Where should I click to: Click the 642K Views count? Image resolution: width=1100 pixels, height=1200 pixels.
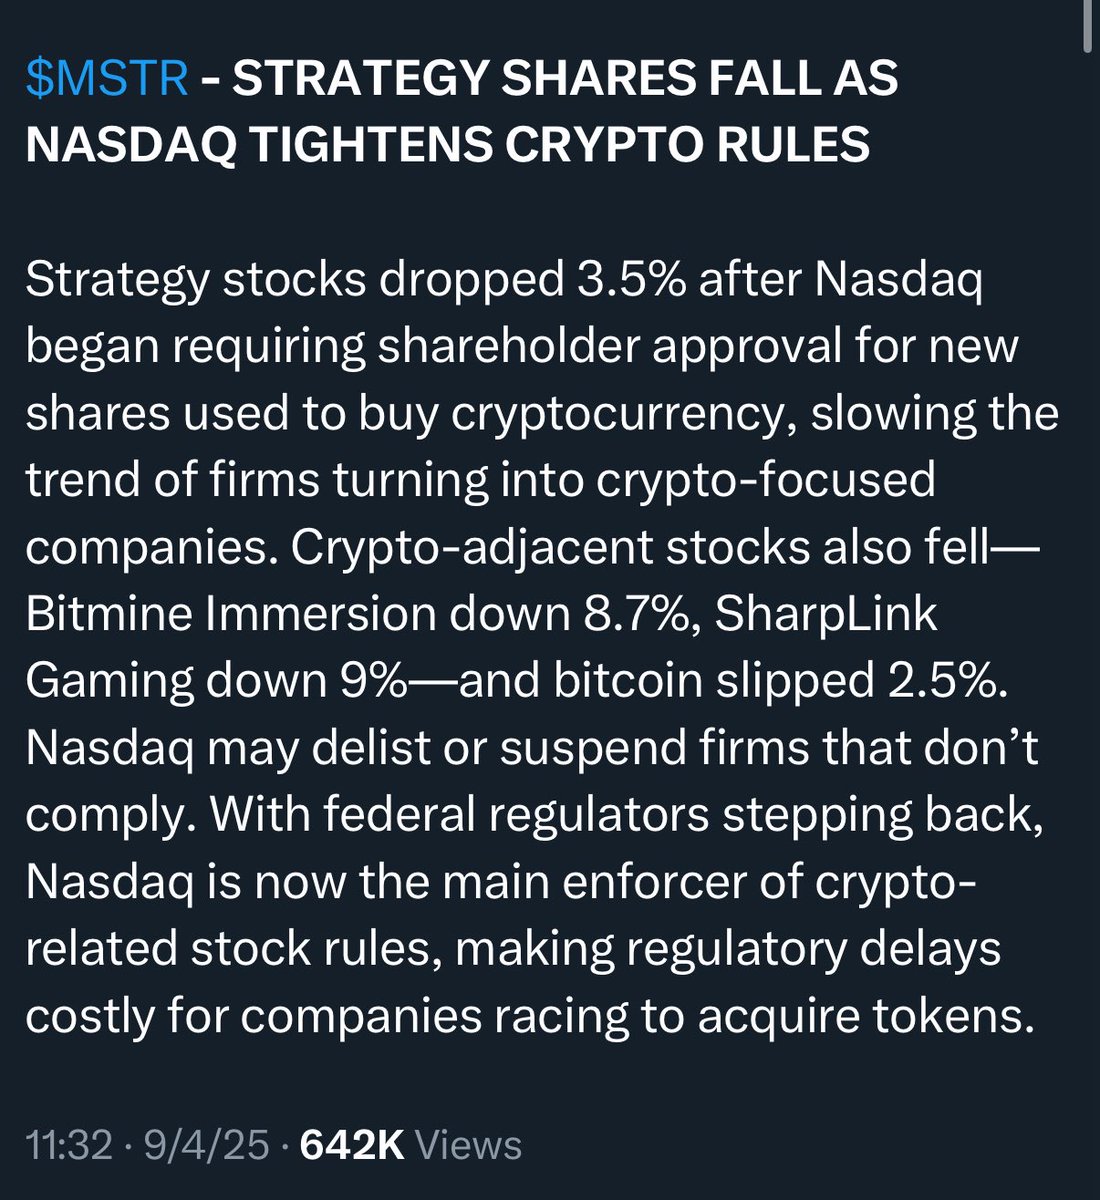click(x=410, y=1145)
